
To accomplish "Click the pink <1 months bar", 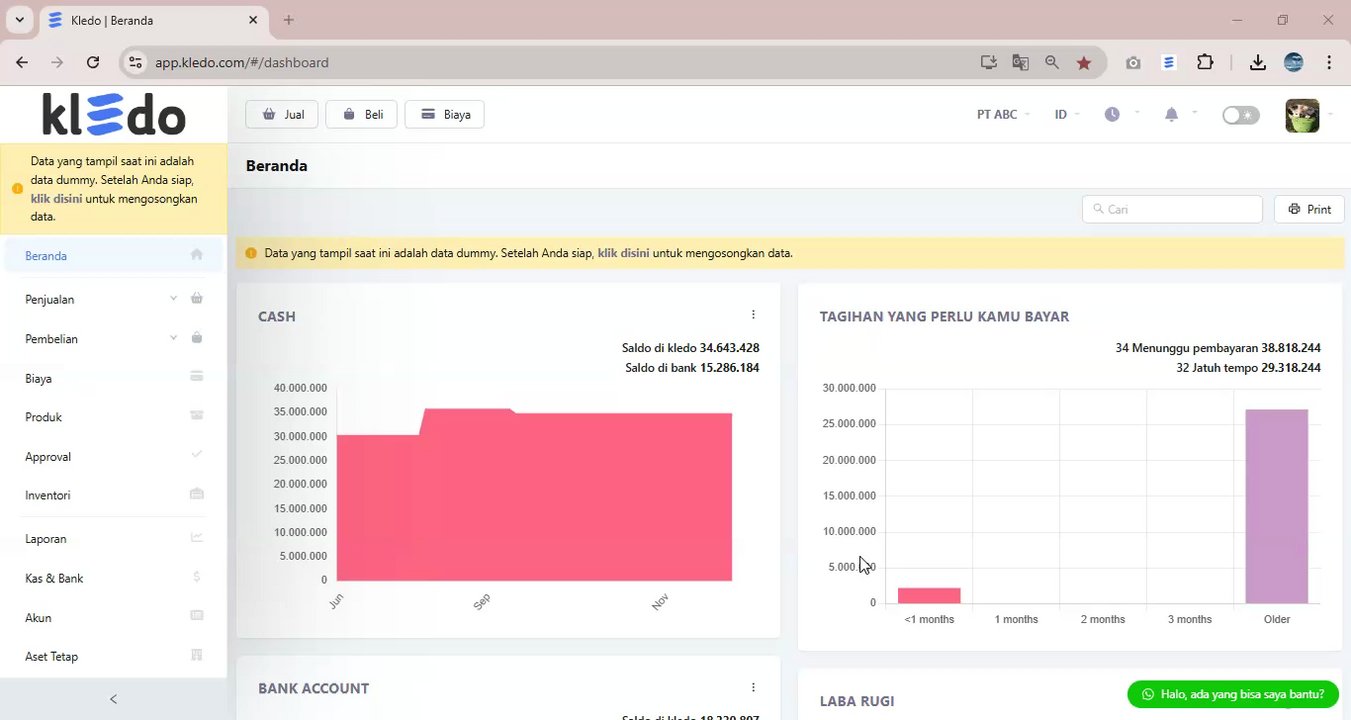I will (x=929, y=595).
